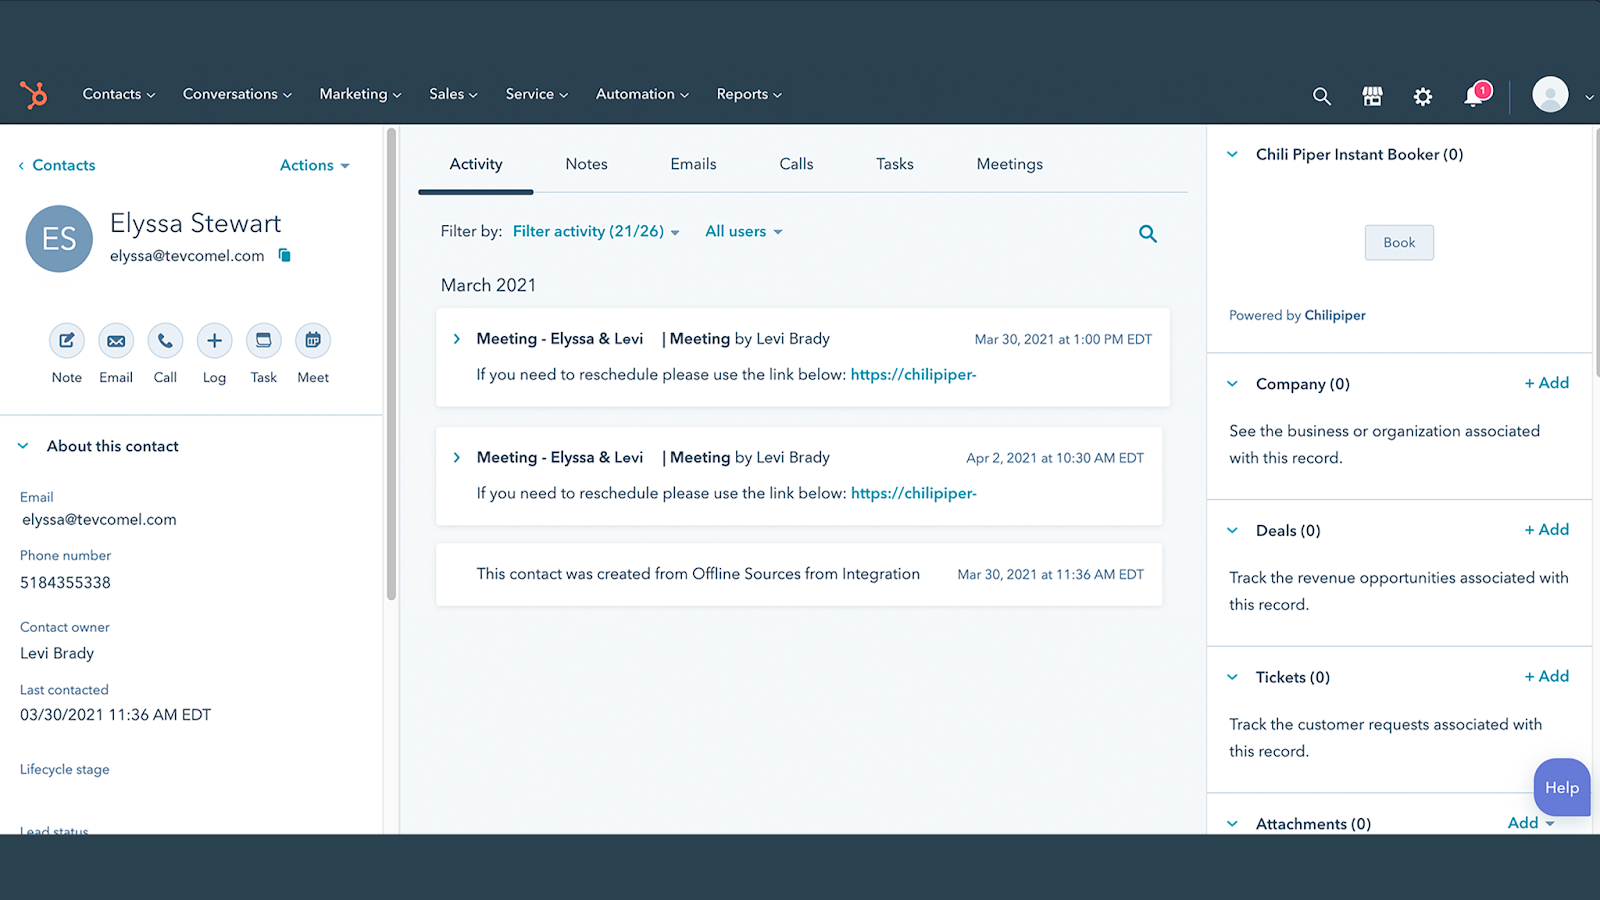
Task: Collapse the Company (0) section
Action: coord(1232,383)
